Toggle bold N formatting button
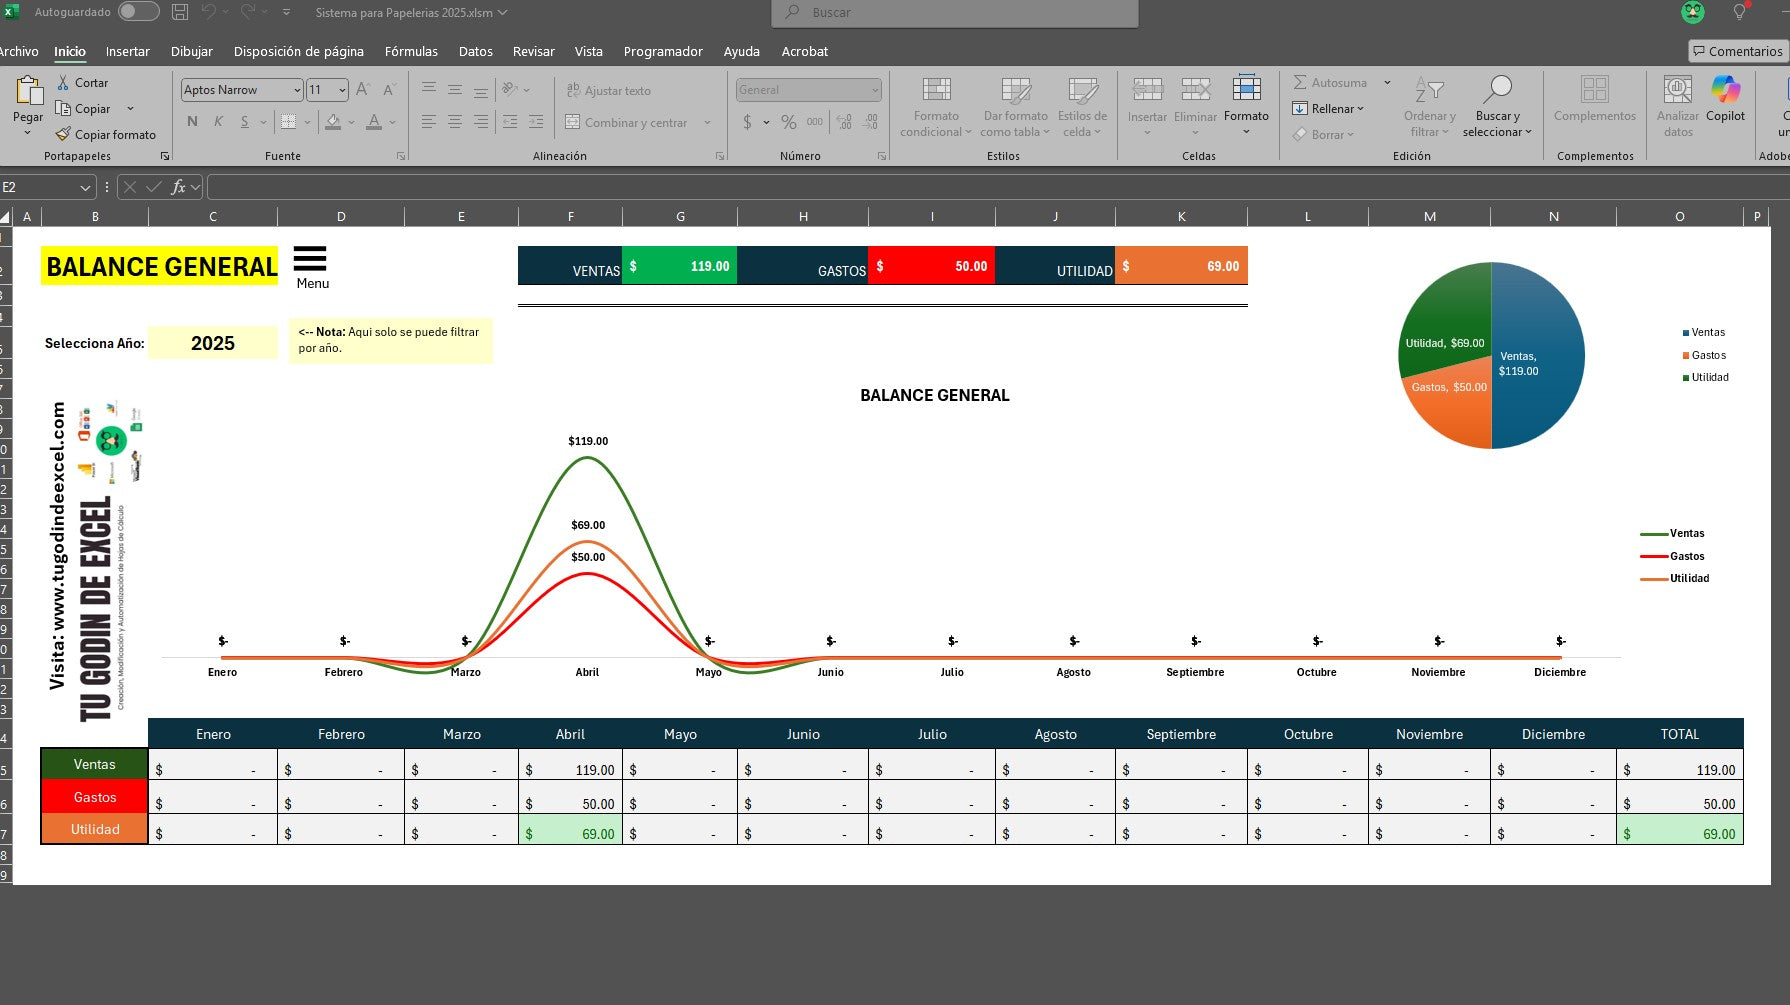The height and width of the screenshot is (1005, 1790). (192, 122)
